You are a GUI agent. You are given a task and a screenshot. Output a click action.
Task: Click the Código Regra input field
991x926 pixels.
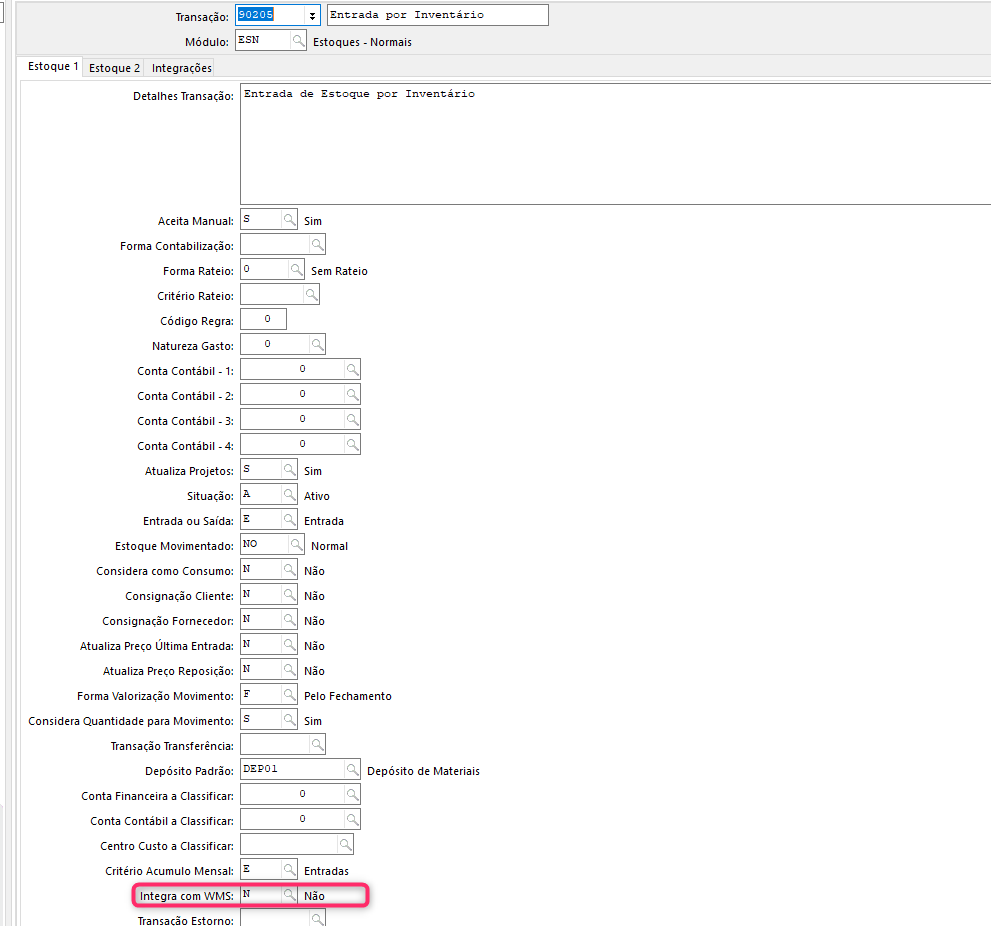click(264, 319)
